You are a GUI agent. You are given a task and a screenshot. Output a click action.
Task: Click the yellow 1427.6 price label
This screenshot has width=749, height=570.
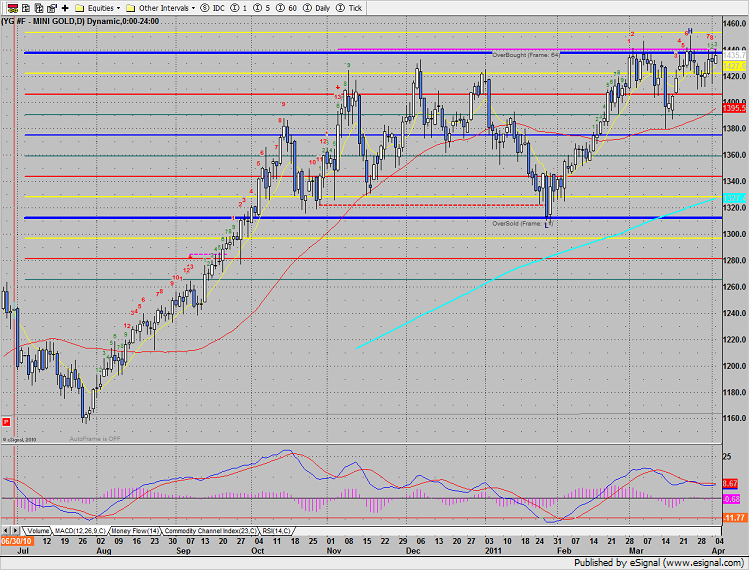(735, 66)
